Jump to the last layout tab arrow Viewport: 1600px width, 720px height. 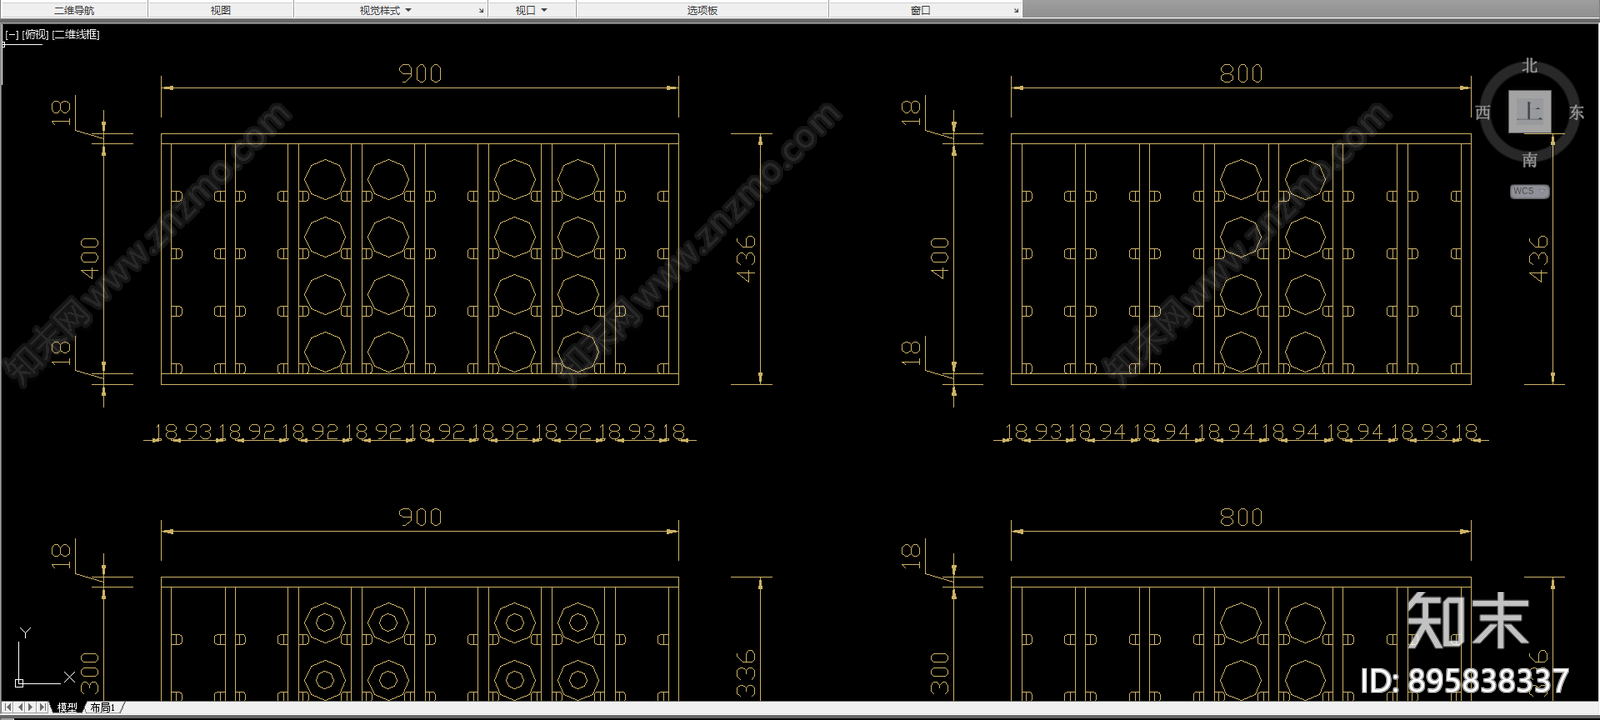click(x=42, y=707)
